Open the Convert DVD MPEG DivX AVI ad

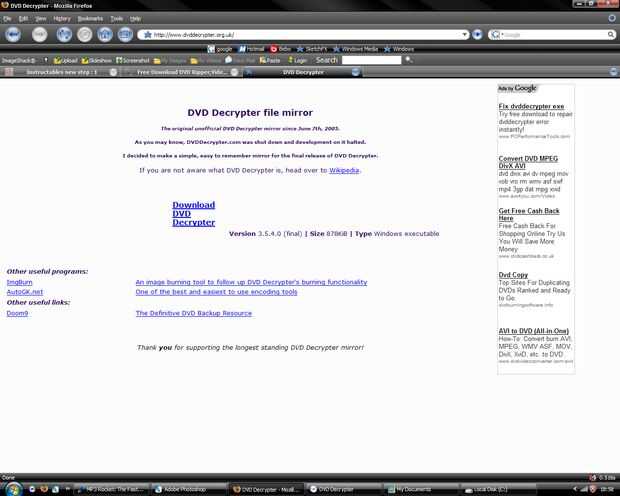[528, 162]
